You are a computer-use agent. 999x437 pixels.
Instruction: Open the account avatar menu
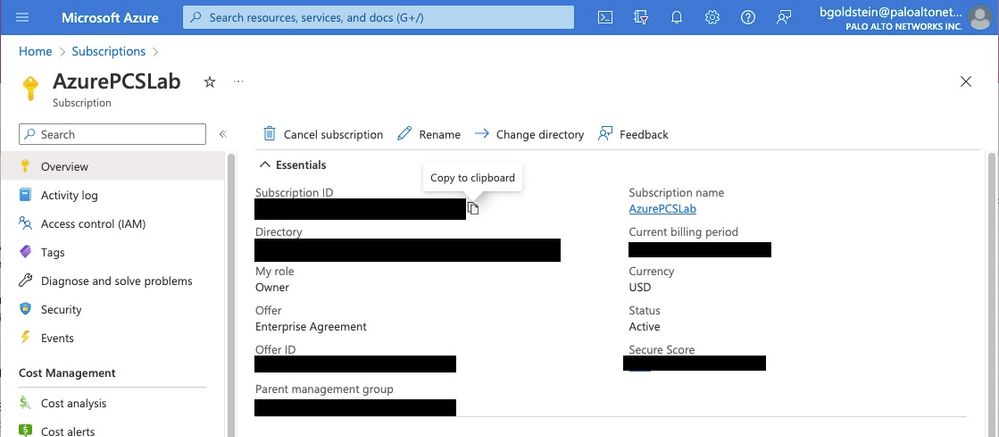pos(980,17)
